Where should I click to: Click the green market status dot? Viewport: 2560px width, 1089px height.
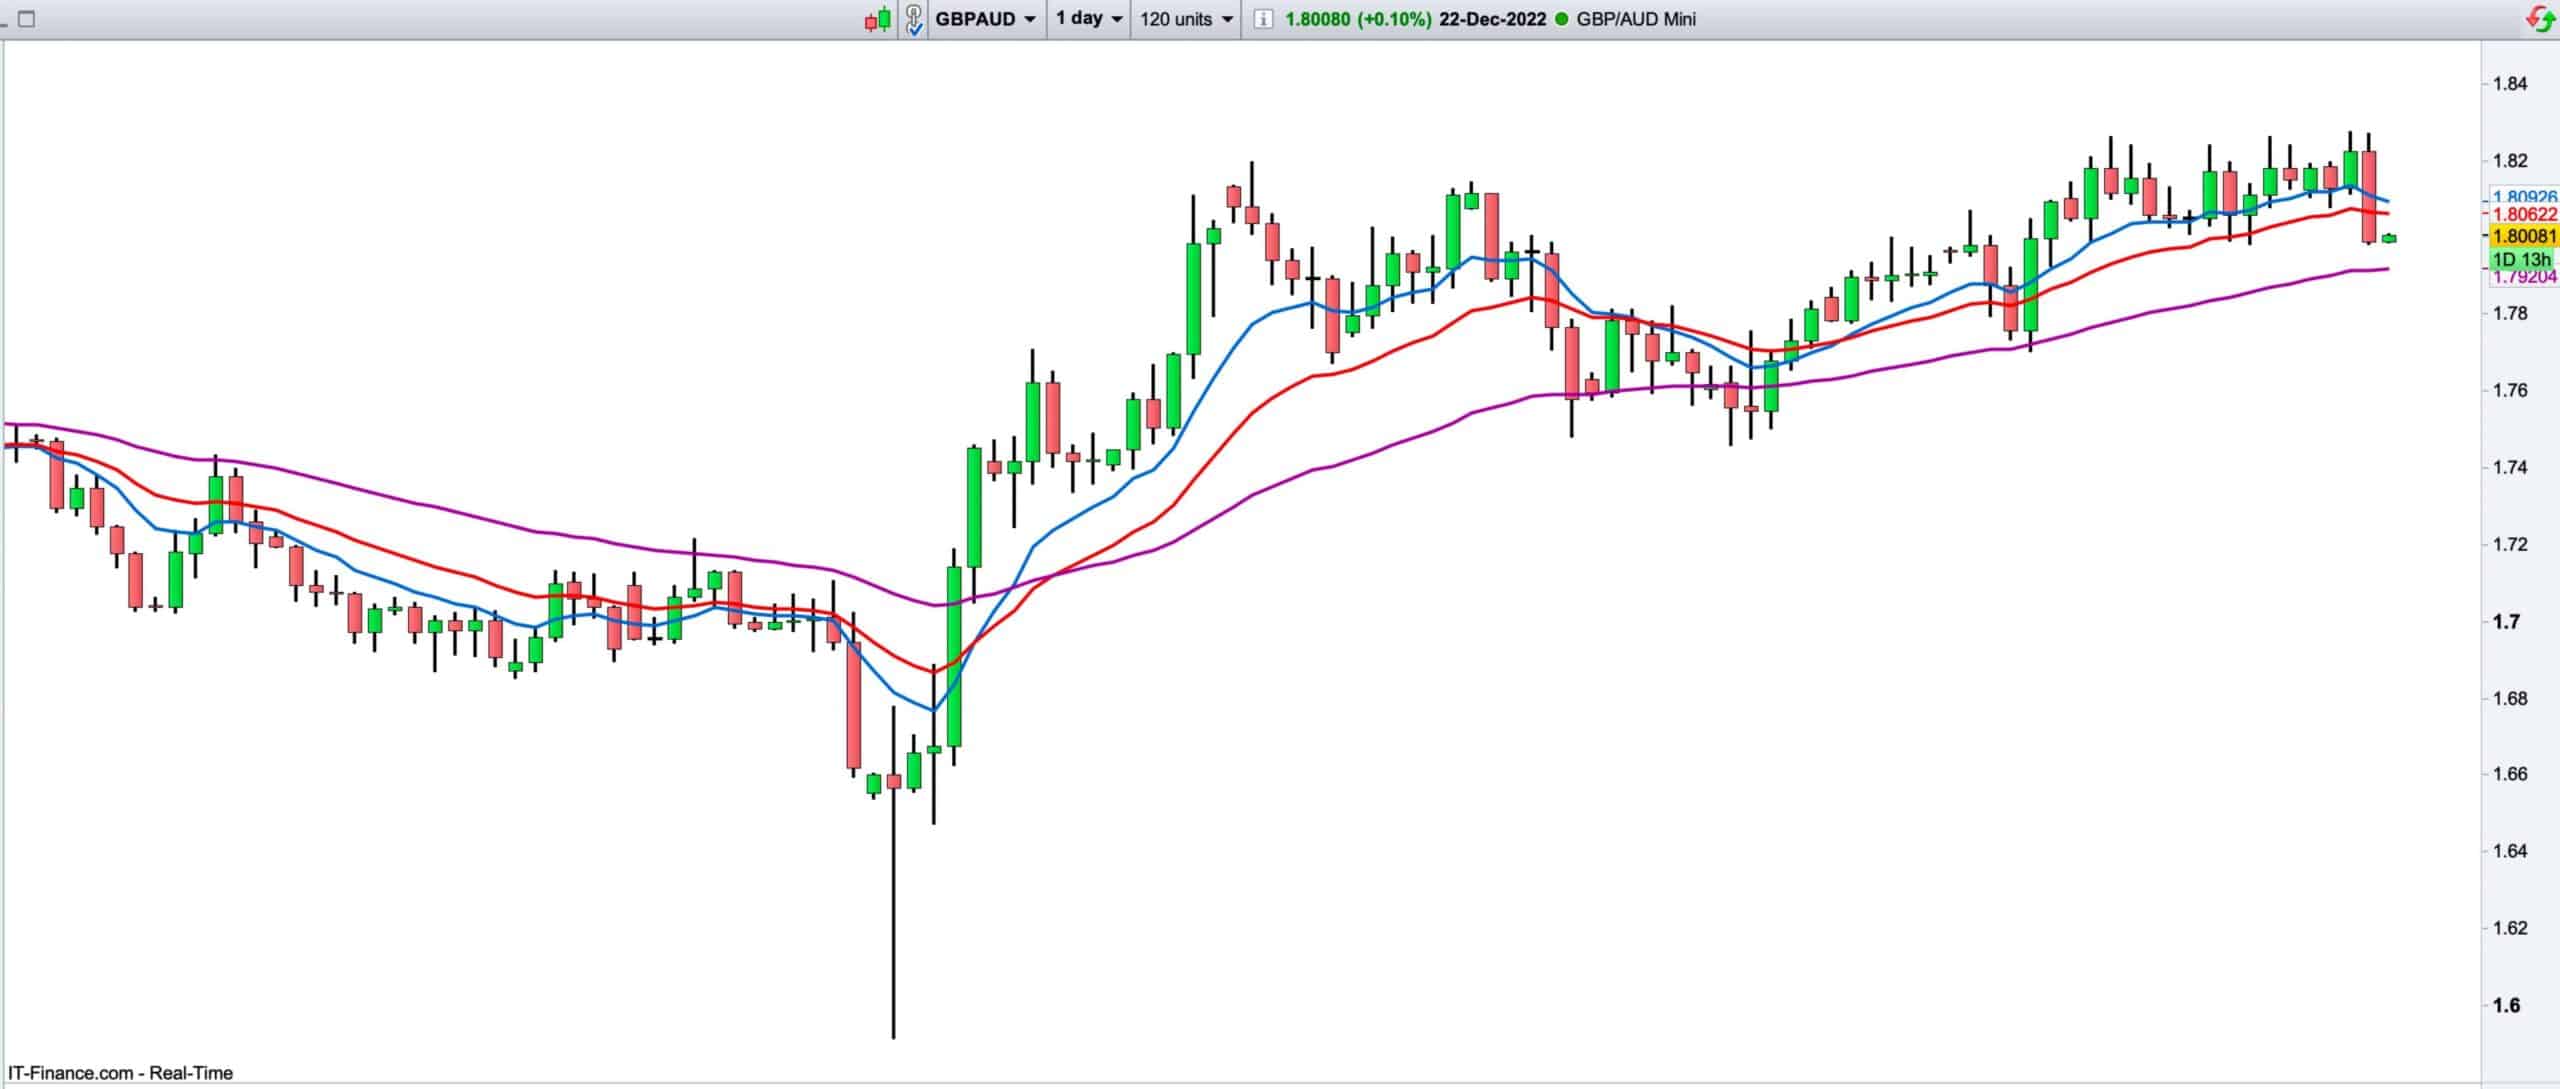point(1562,19)
